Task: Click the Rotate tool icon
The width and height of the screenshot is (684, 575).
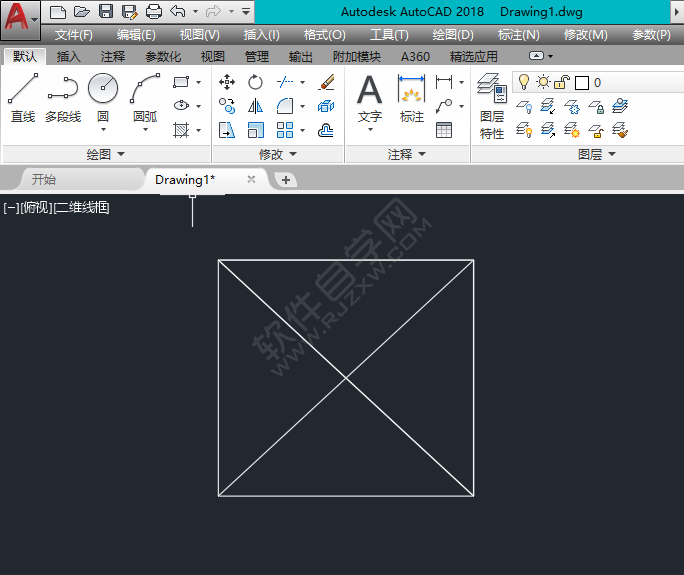Action: point(255,82)
